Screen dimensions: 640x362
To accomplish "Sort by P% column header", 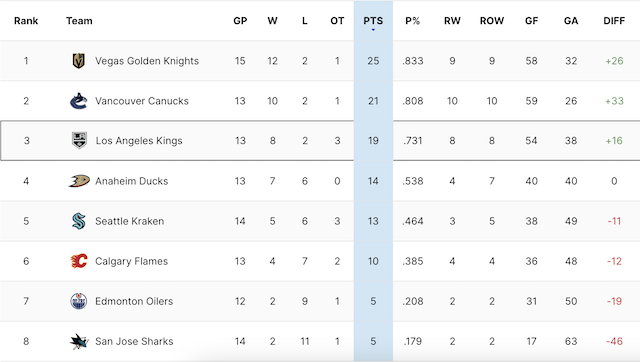I will [x=412, y=20].
